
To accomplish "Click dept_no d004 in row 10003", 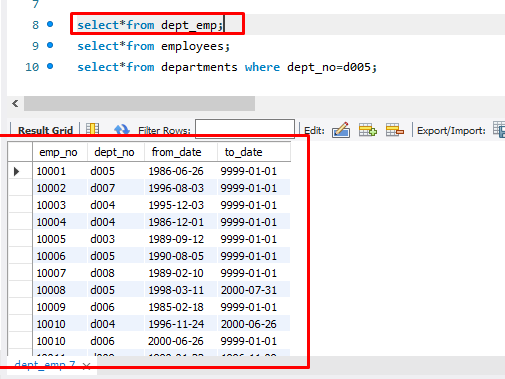I will click(116, 205).
